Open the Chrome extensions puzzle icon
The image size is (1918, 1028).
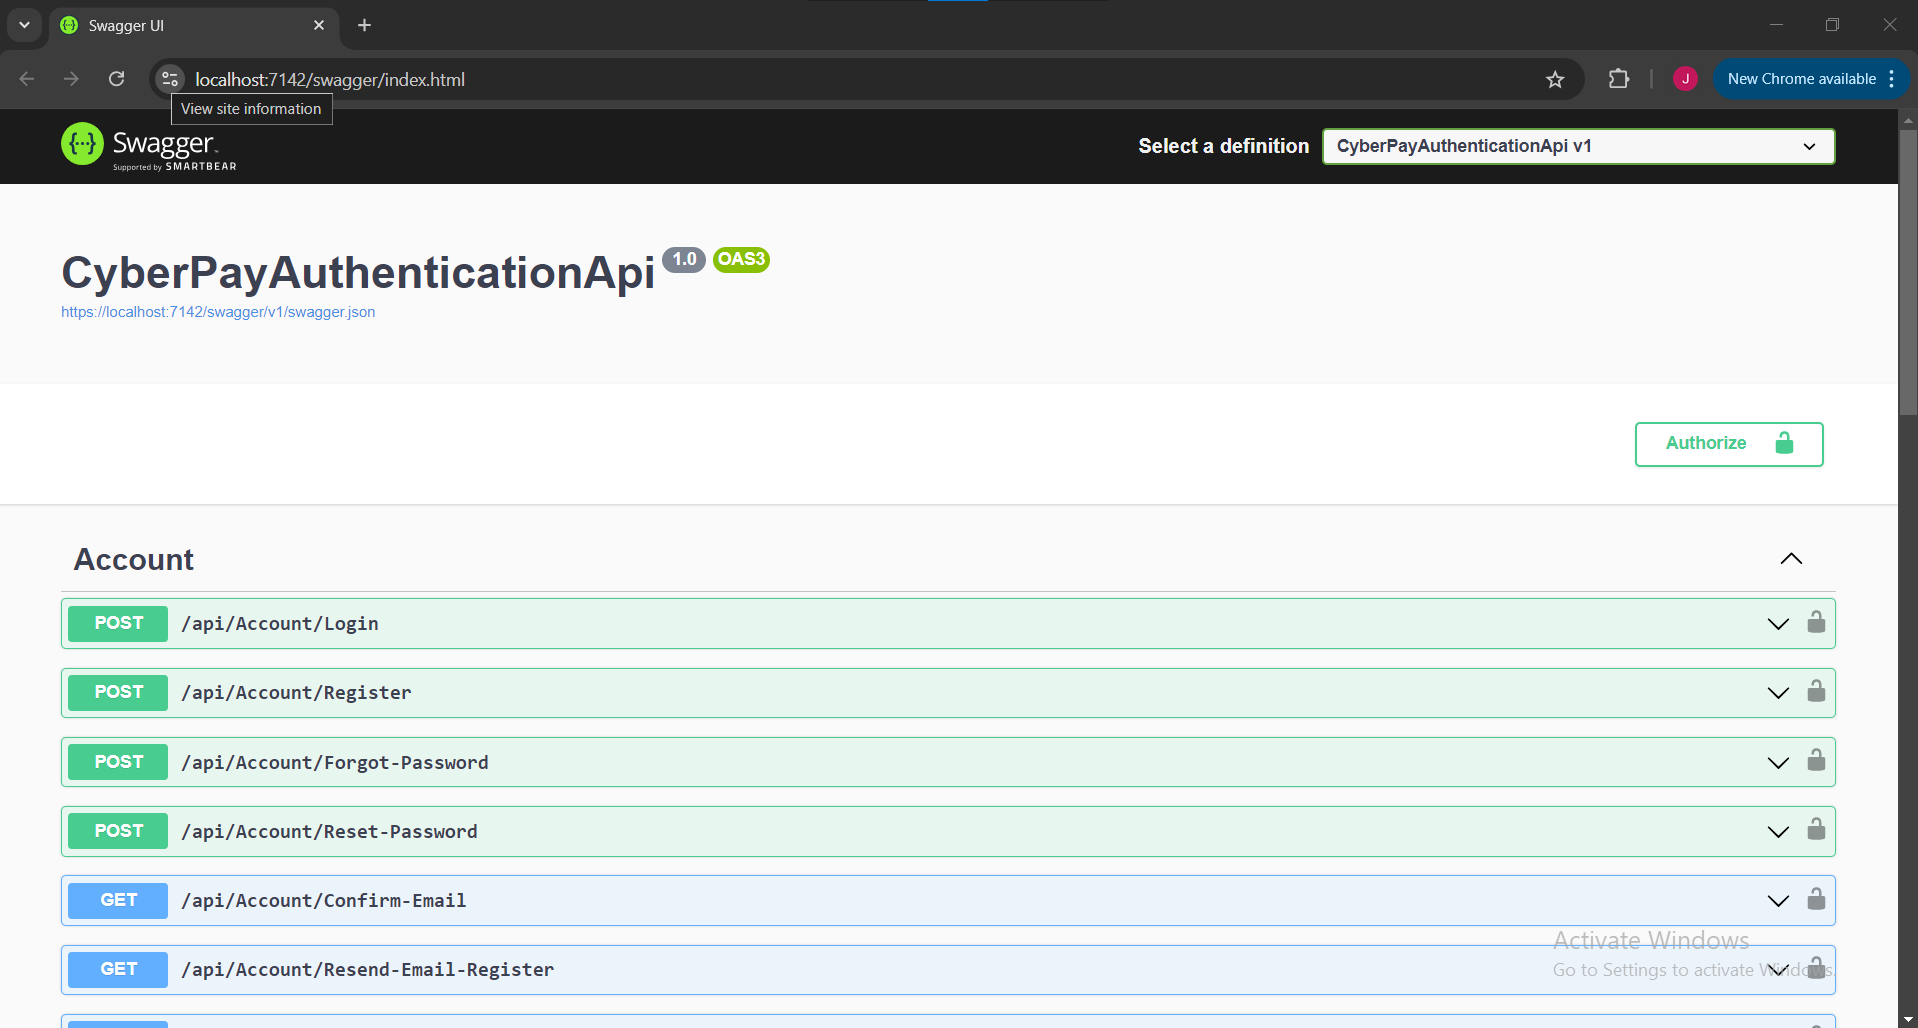tap(1618, 79)
